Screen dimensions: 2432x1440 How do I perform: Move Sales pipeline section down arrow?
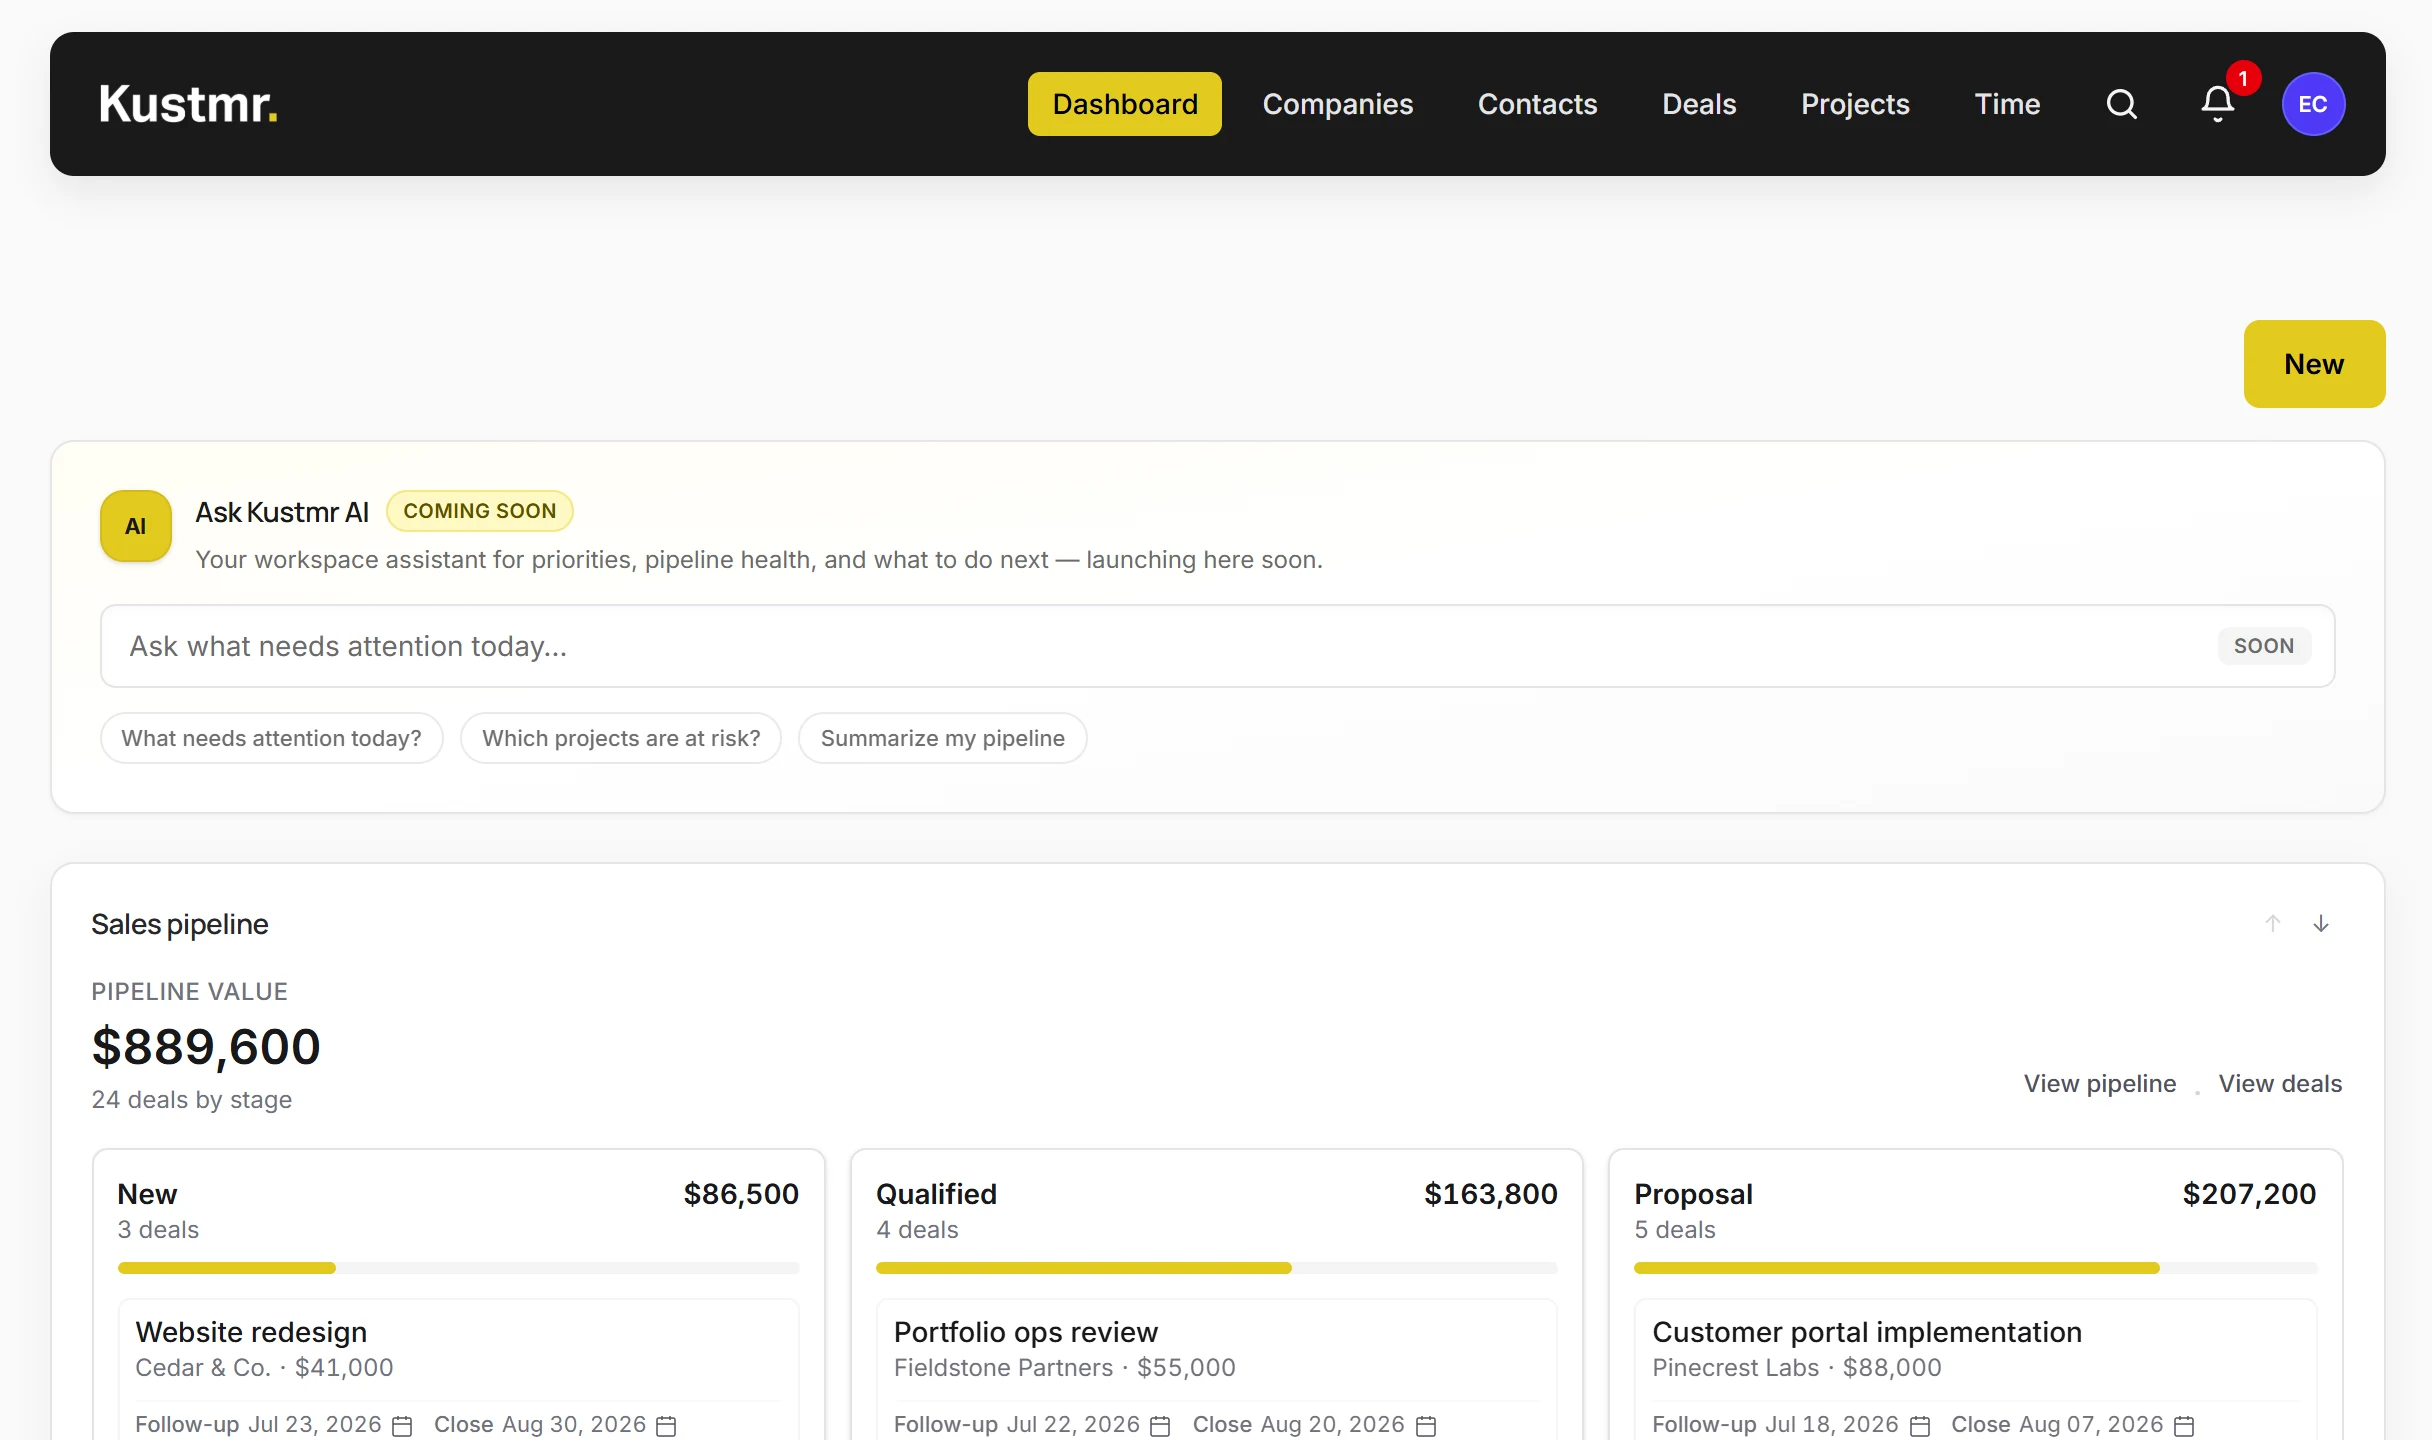click(2321, 923)
